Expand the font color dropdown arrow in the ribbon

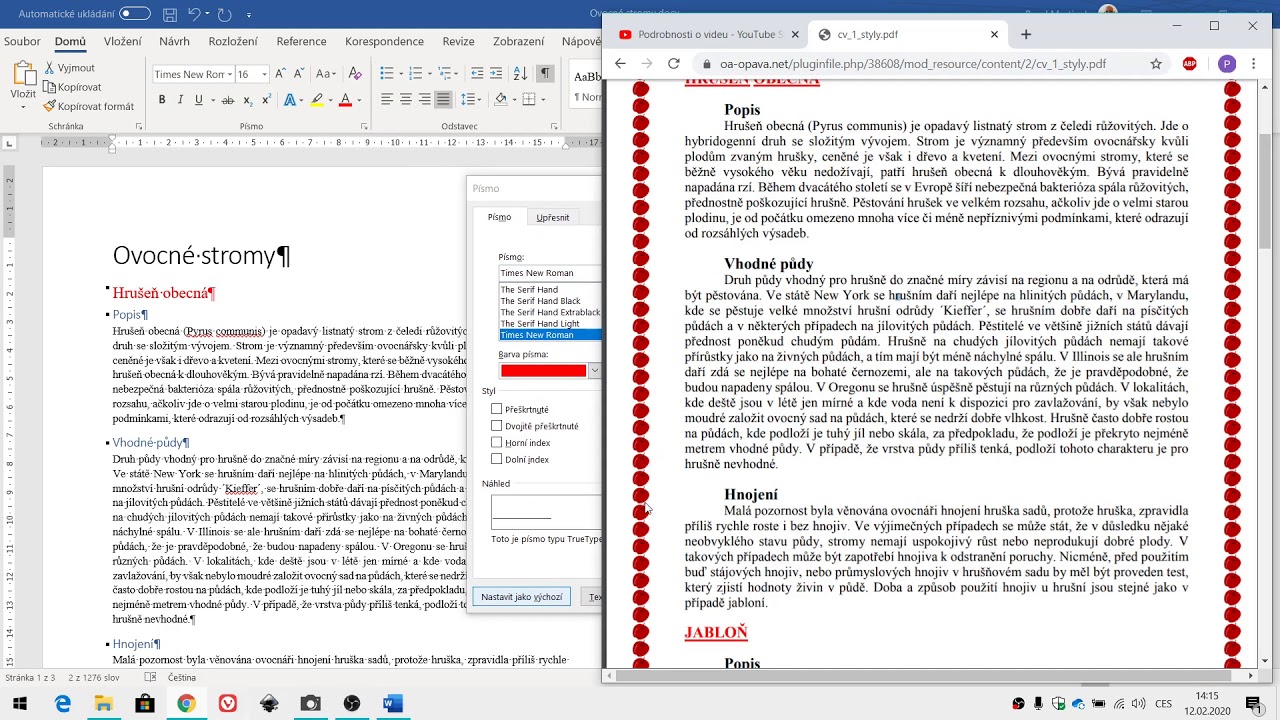pyautogui.click(x=359, y=100)
